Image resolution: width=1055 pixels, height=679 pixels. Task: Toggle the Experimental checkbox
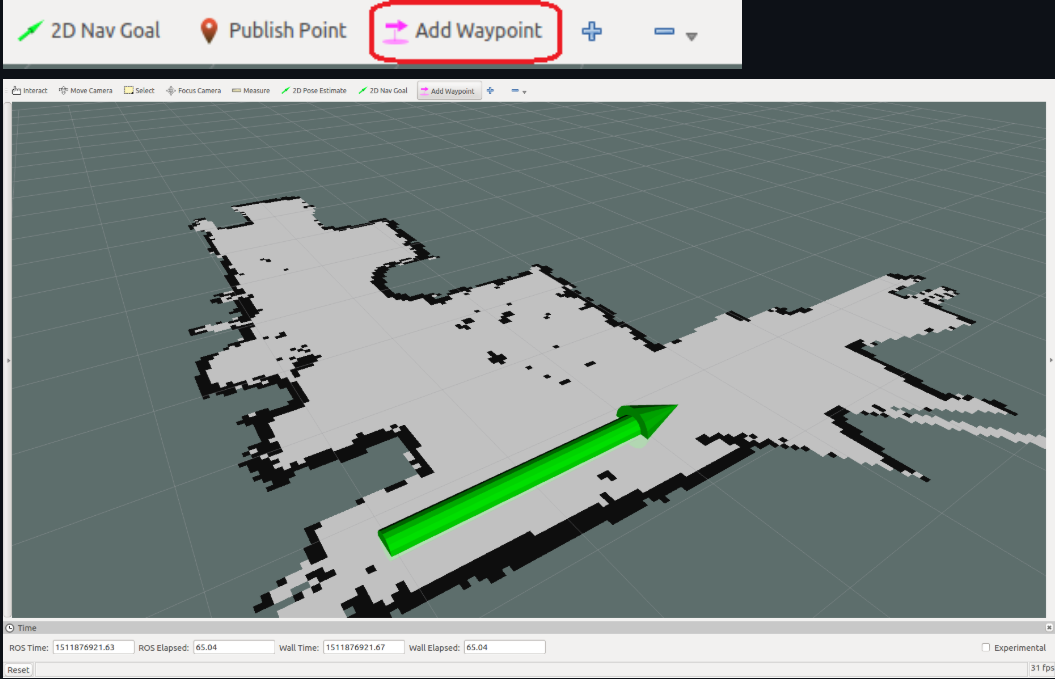tap(986, 647)
